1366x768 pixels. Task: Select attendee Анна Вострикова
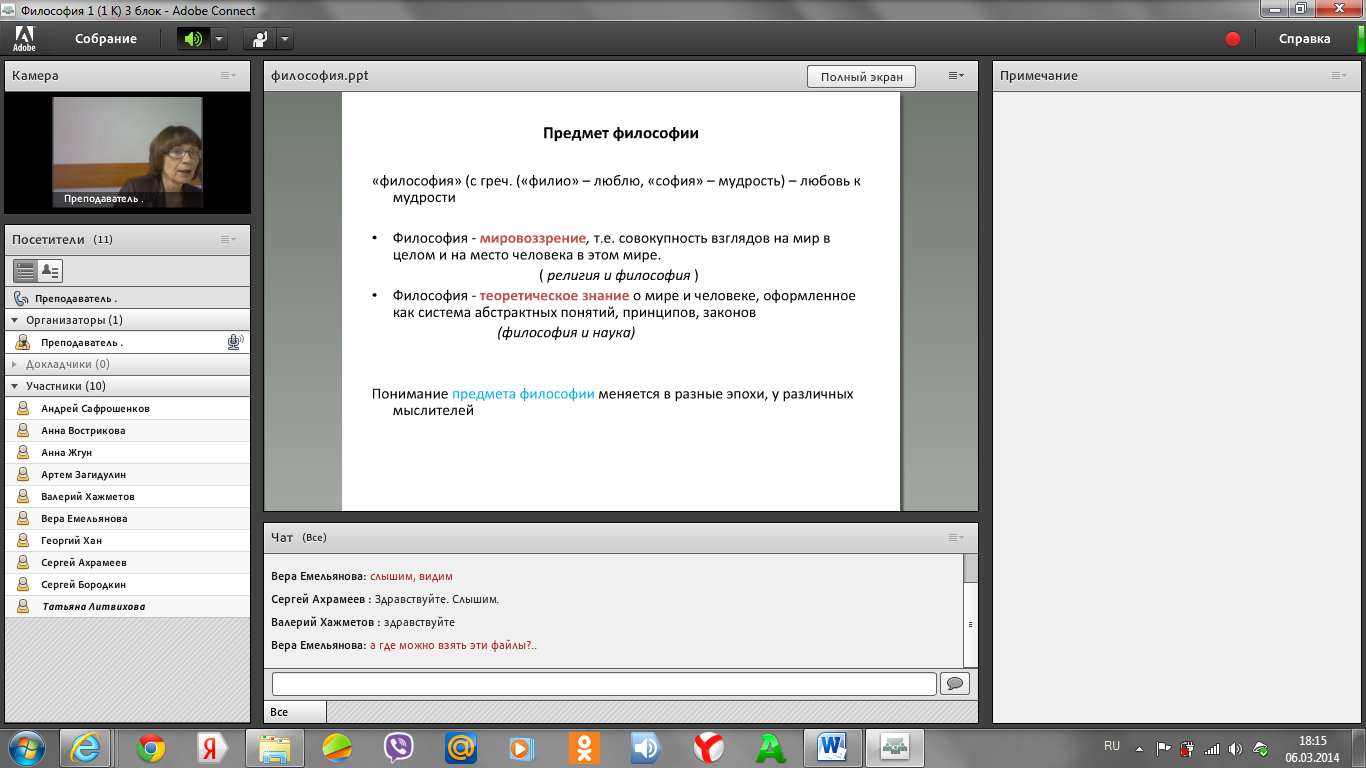click(127, 430)
